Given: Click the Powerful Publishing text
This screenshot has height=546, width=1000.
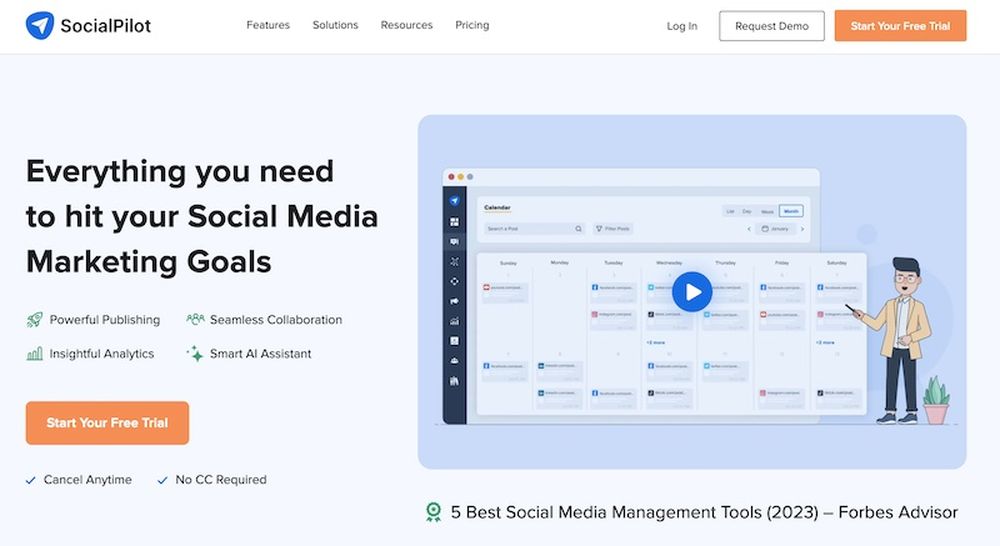Looking at the screenshot, I should pyautogui.click(x=105, y=320).
